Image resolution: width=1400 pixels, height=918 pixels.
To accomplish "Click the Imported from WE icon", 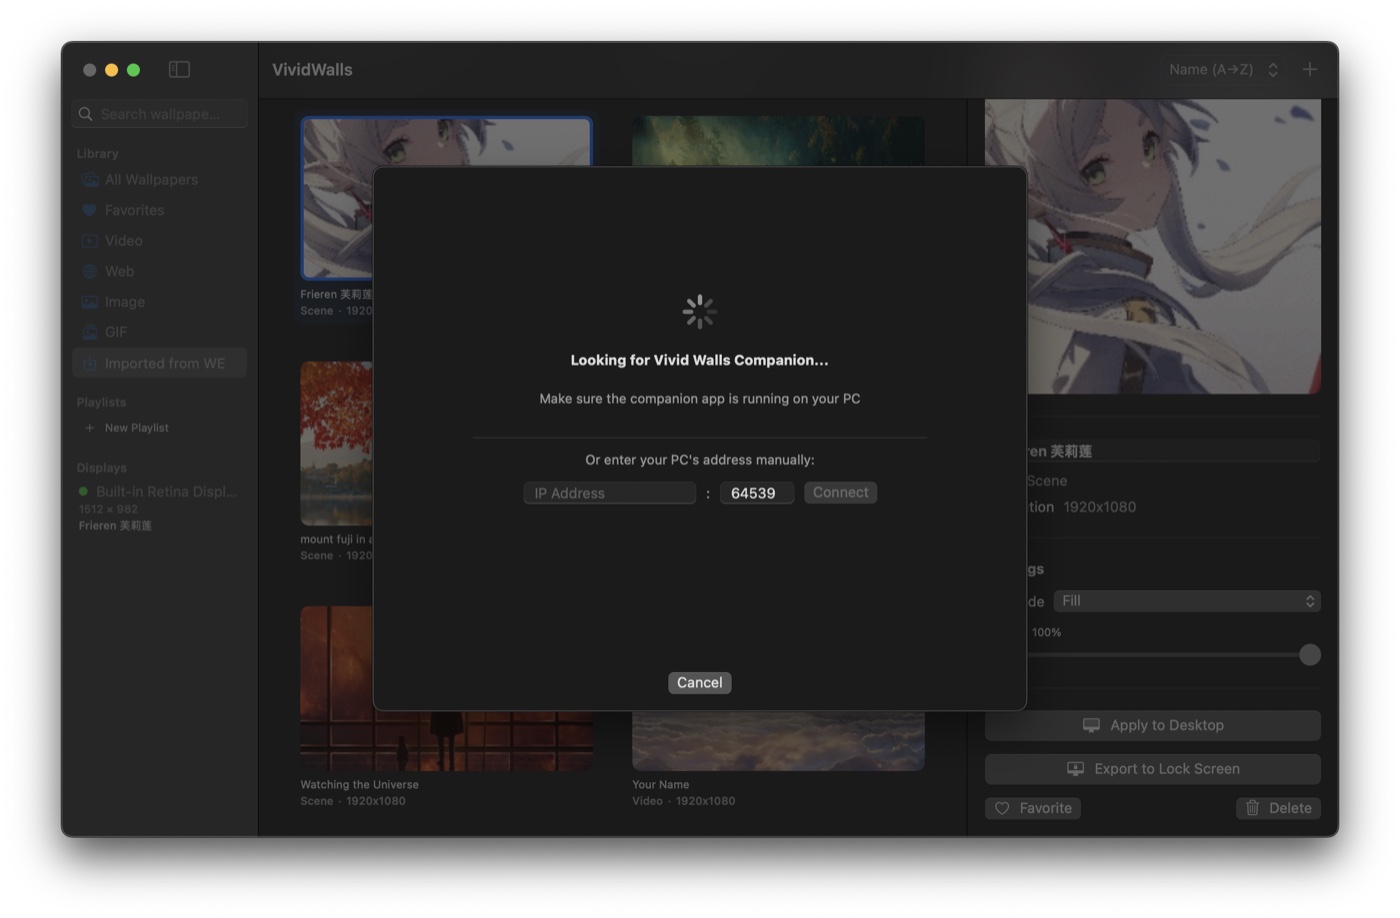I will coord(90,363).
